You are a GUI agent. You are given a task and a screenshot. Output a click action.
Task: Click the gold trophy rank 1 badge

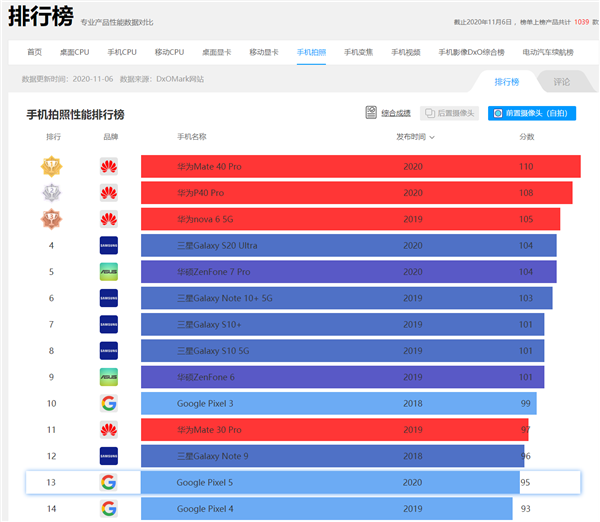(52, 166)
